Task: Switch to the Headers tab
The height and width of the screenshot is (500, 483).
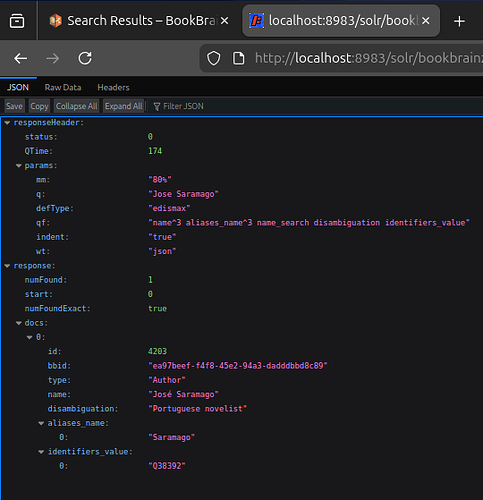Action: click(x=113, y=87)
